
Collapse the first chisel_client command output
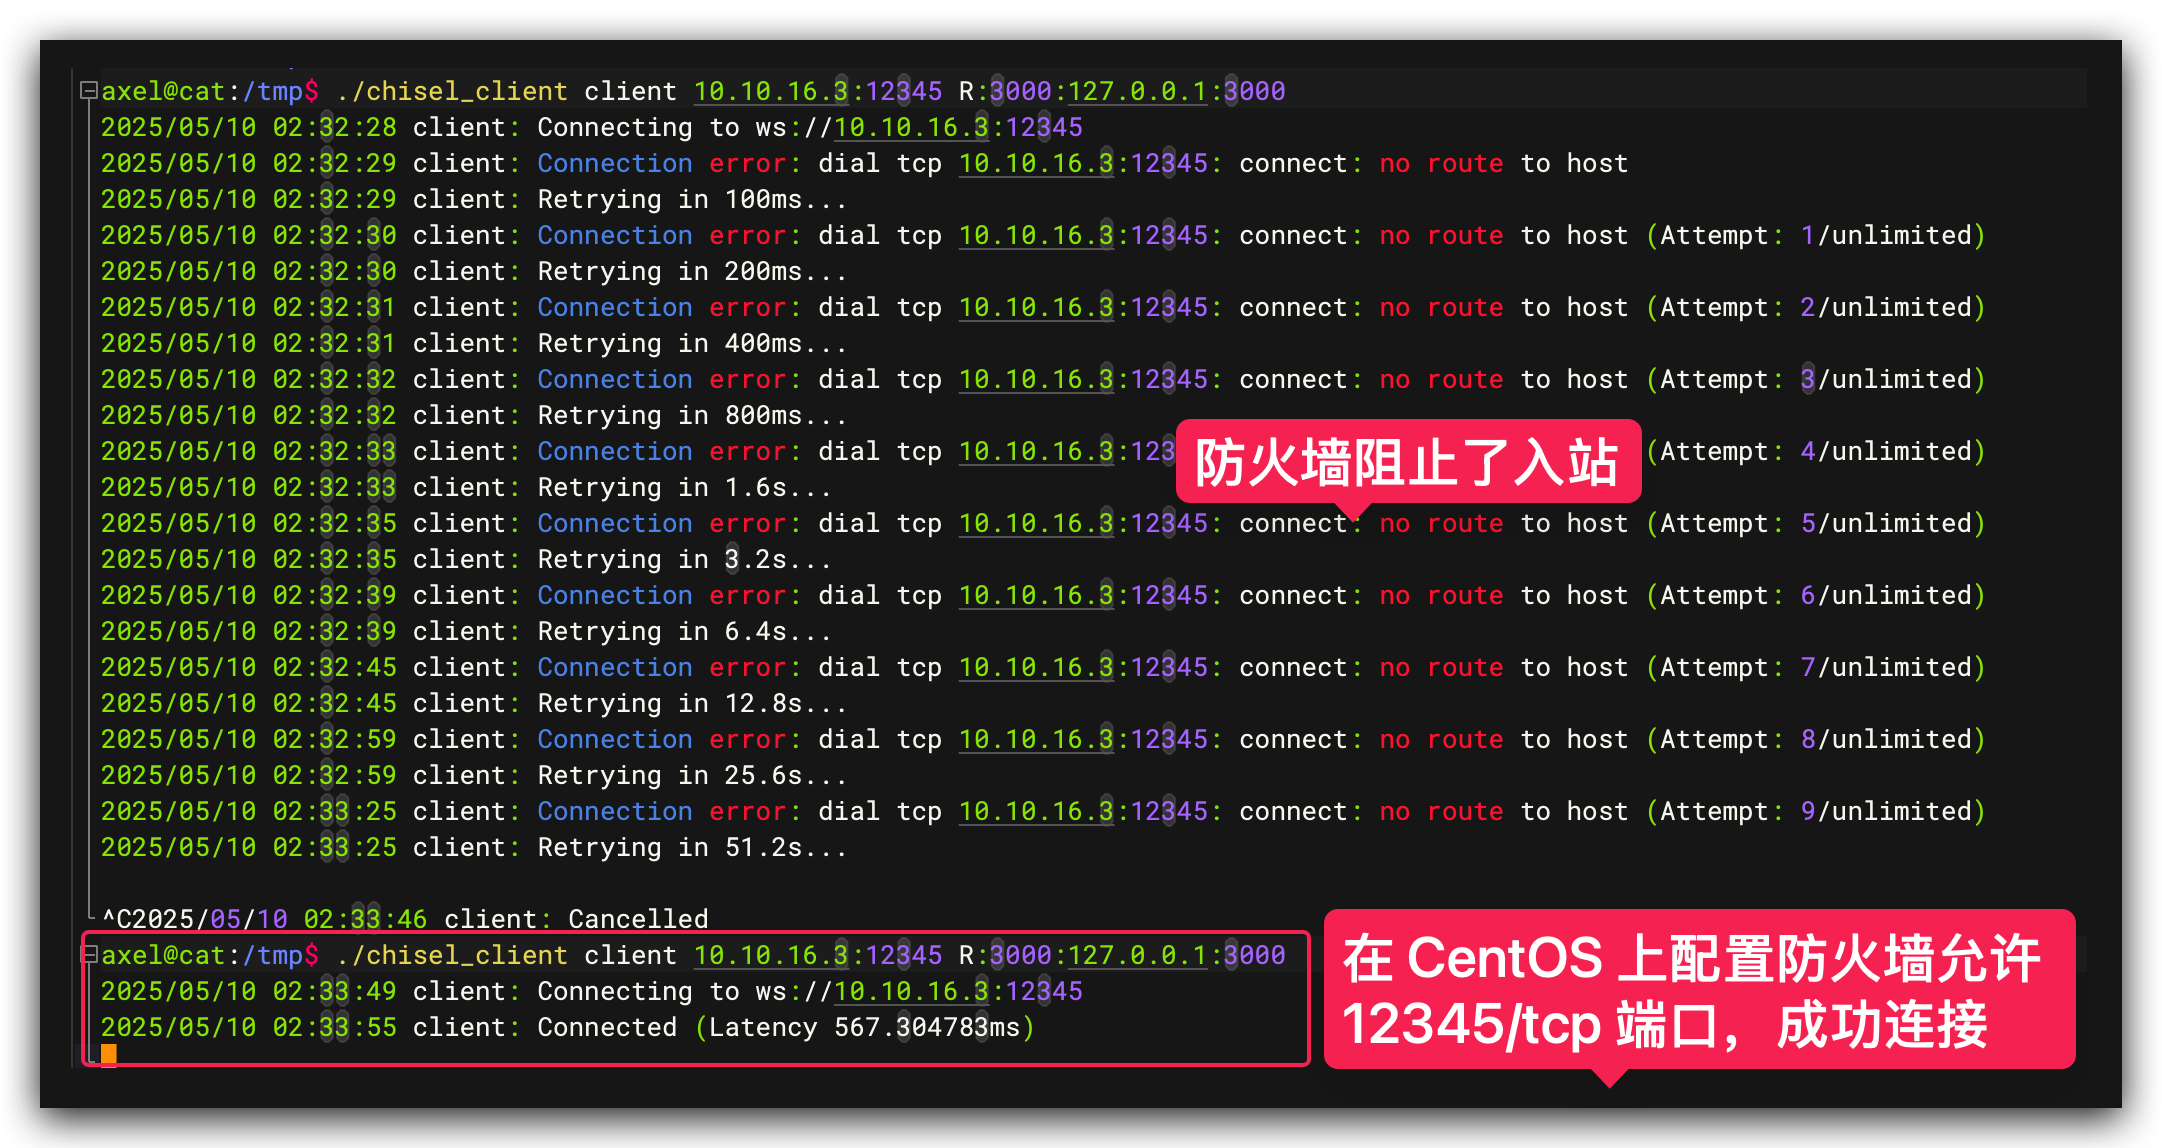(x=88, y=90)
